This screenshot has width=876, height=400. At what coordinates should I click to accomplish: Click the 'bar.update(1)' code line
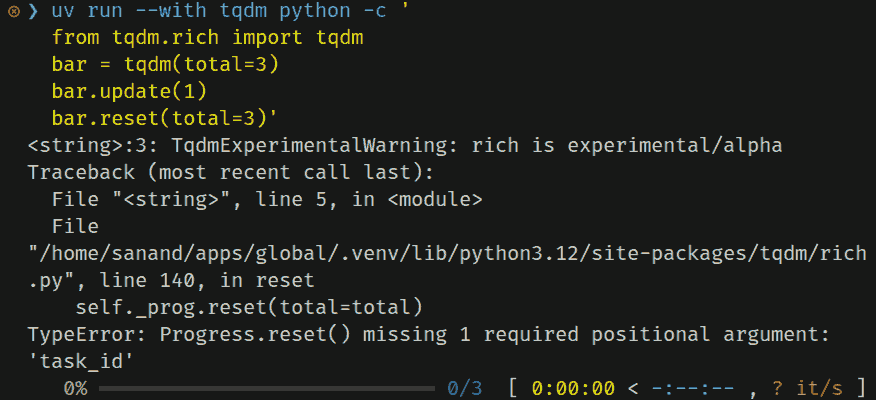[x=129, y=94]
